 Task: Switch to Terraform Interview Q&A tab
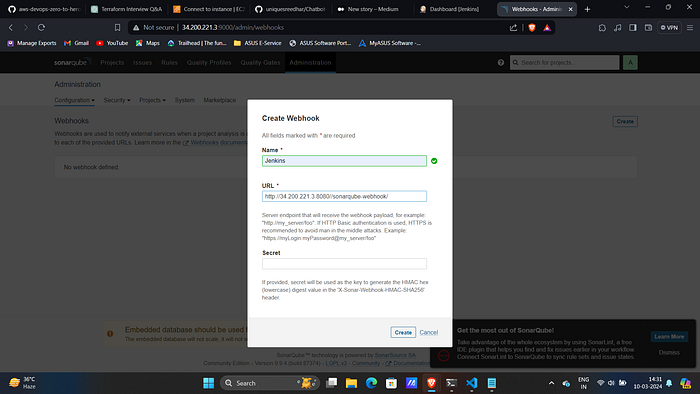click(127, 9)
